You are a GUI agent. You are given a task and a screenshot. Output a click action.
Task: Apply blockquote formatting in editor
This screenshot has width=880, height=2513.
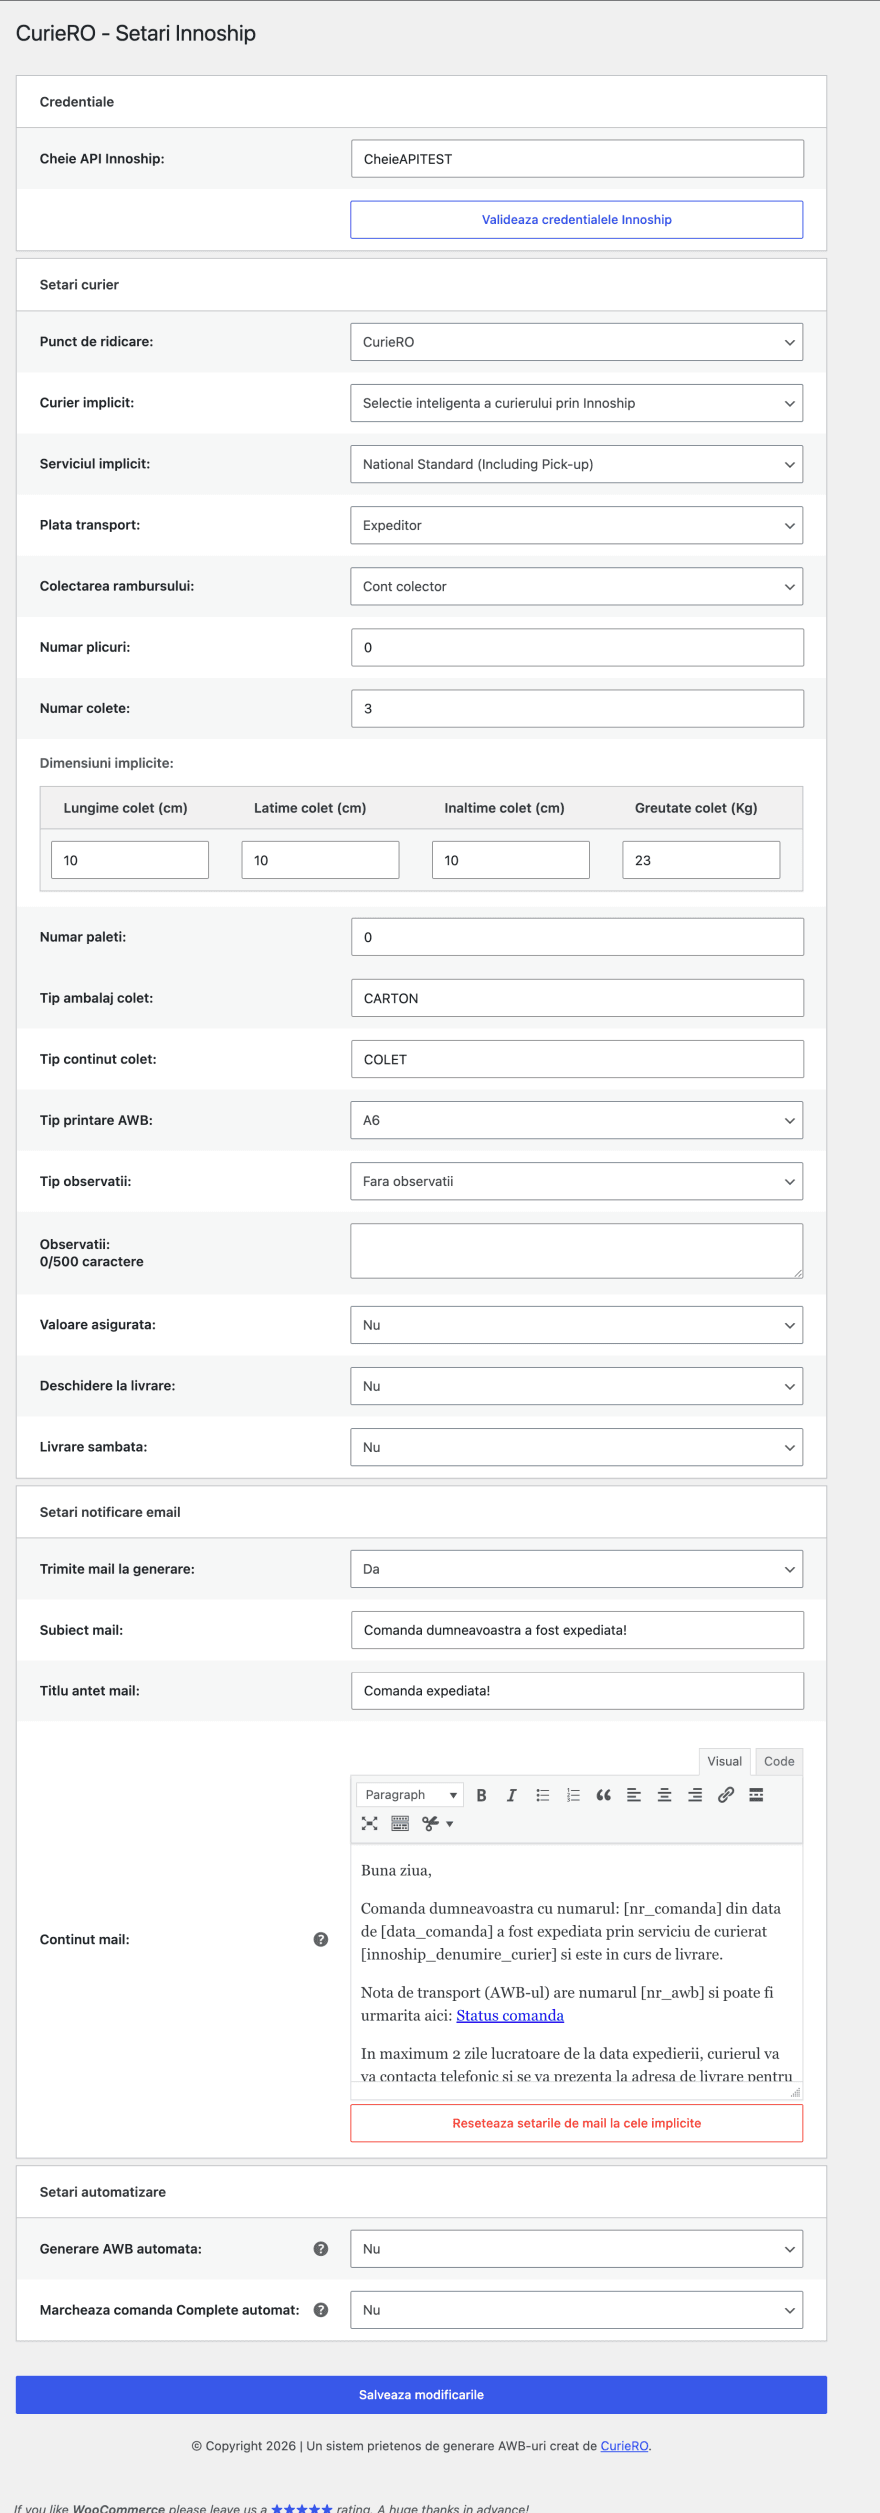pyautogui.click(x=603, y=1795)
